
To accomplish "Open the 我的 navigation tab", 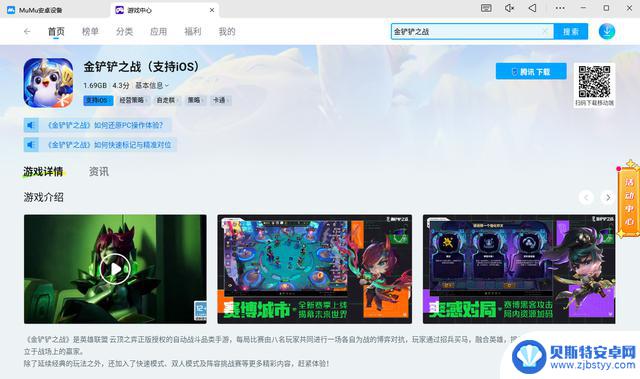I will (x=227, y=31).
